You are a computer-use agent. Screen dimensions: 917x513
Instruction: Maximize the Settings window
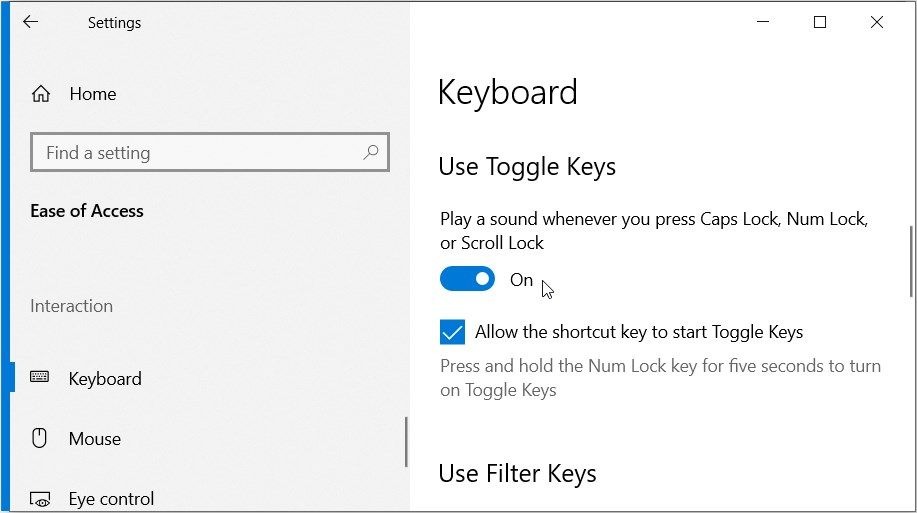(820, 22)
